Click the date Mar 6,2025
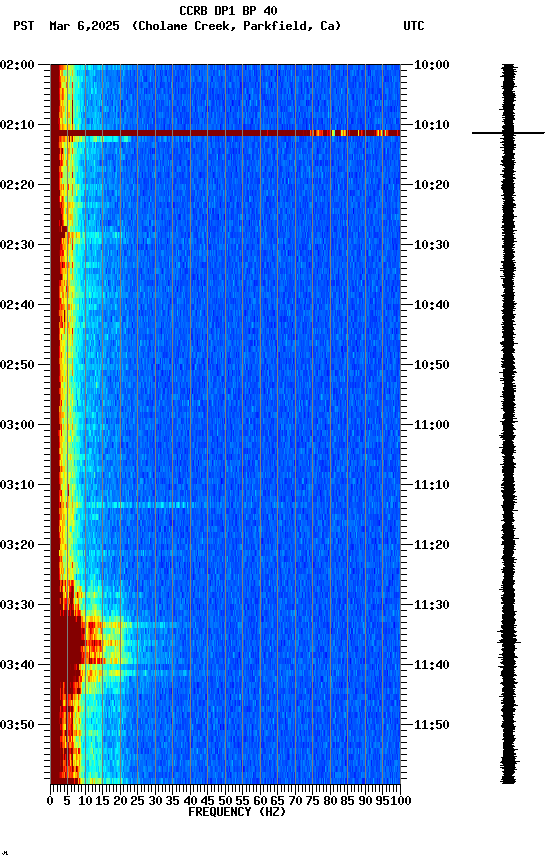 84,26
